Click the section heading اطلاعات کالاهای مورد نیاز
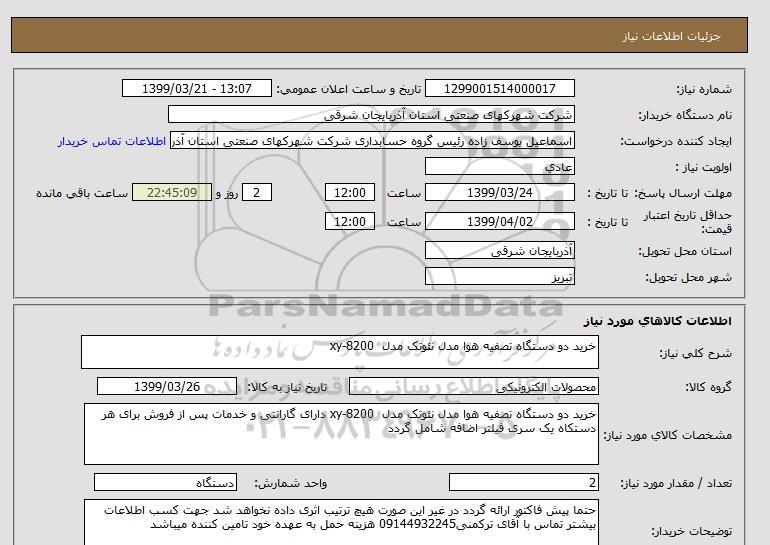The height and width of the screenshot is (545, 770). click(658, 321)
